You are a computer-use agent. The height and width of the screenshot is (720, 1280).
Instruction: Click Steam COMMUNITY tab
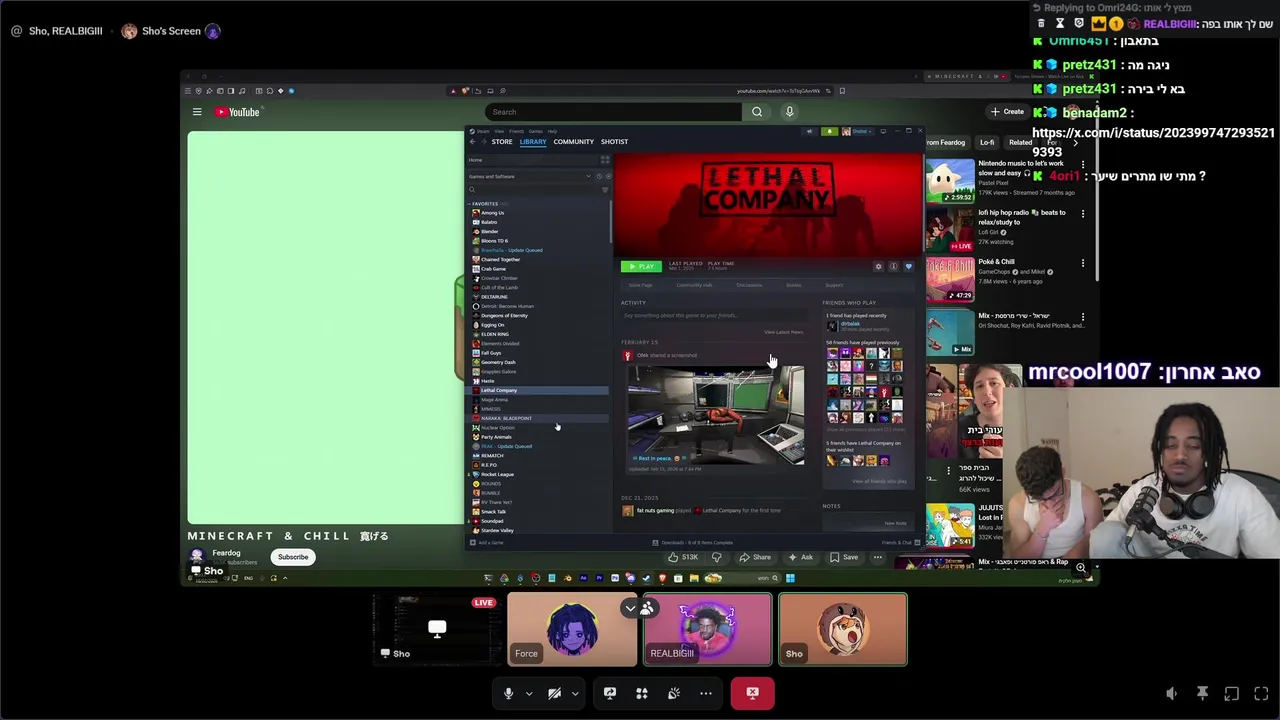(x=574, y=141)
